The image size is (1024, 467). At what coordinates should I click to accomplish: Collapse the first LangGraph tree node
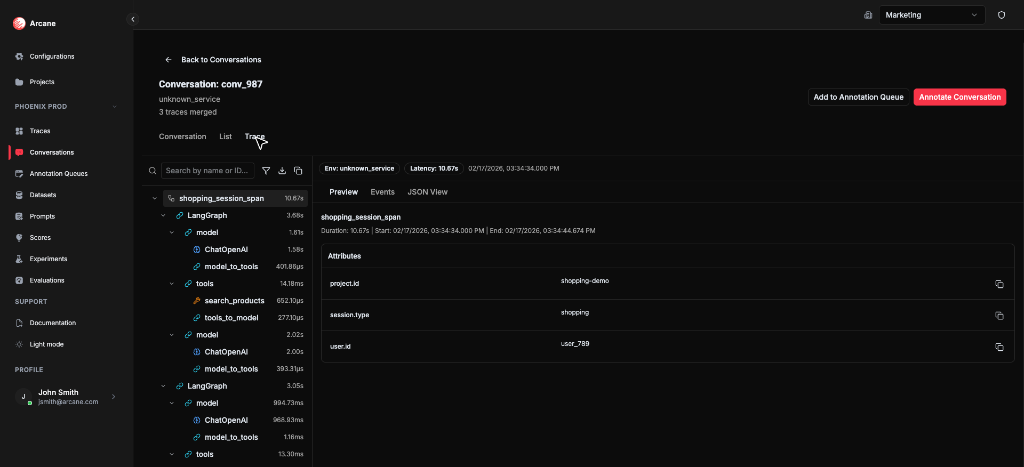[x=163, y=215]
